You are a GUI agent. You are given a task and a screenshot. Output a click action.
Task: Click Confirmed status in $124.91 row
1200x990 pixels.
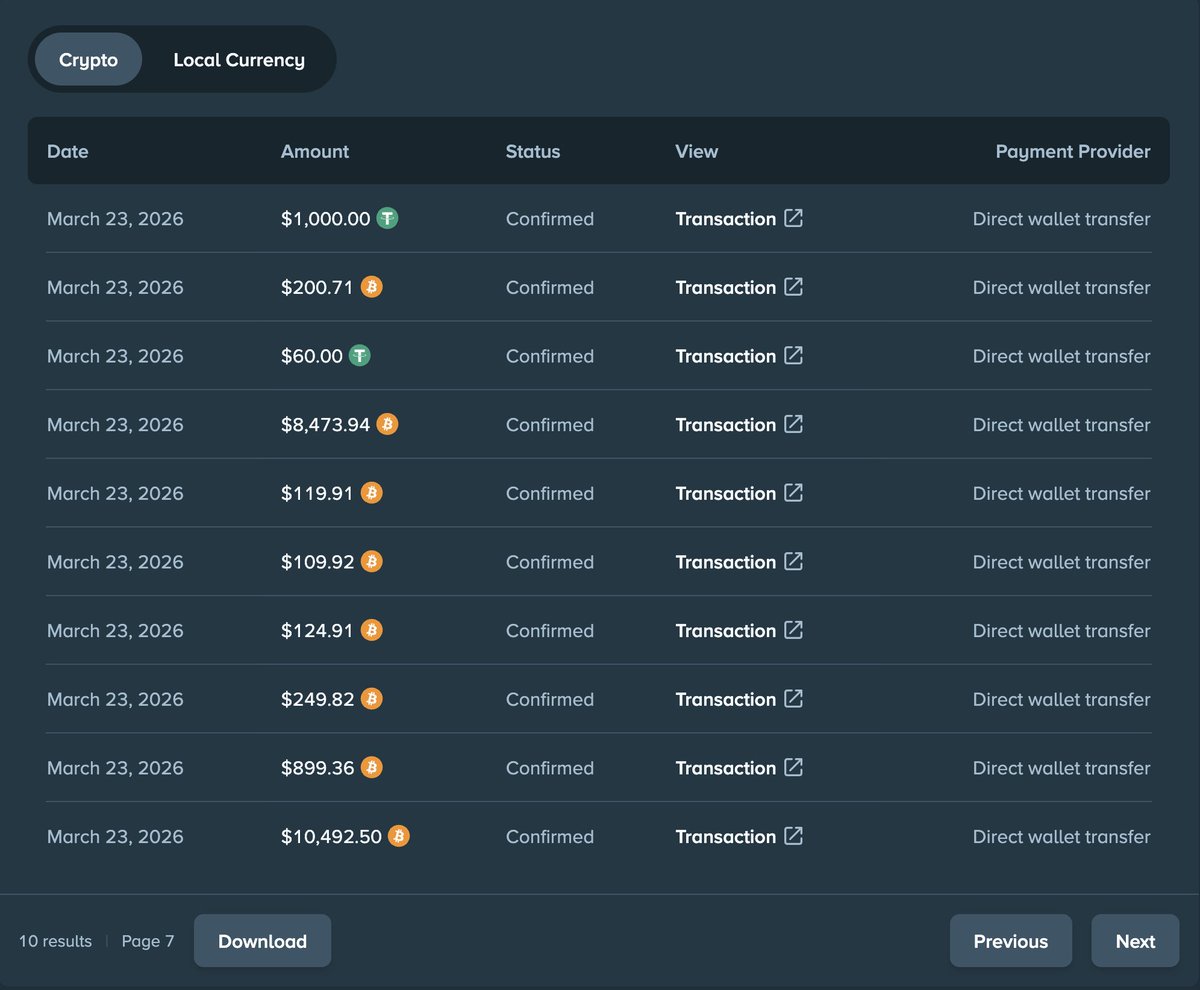pyautogui.click(x=550, y=631)
